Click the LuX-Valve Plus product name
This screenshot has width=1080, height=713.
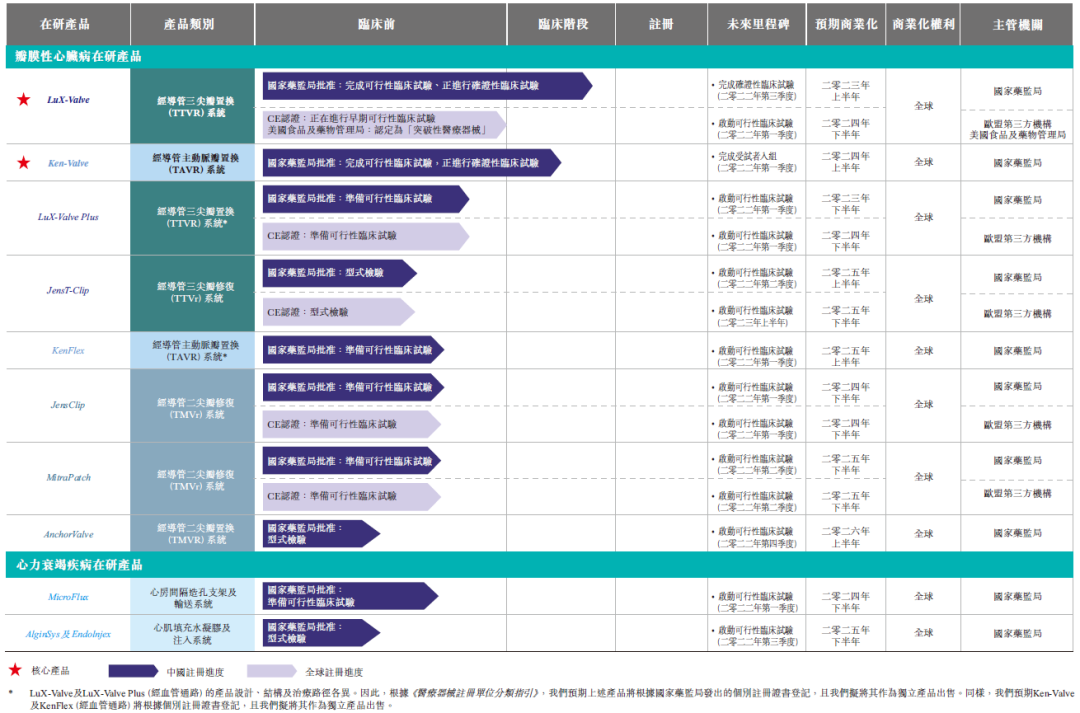[x=68, y=217]
